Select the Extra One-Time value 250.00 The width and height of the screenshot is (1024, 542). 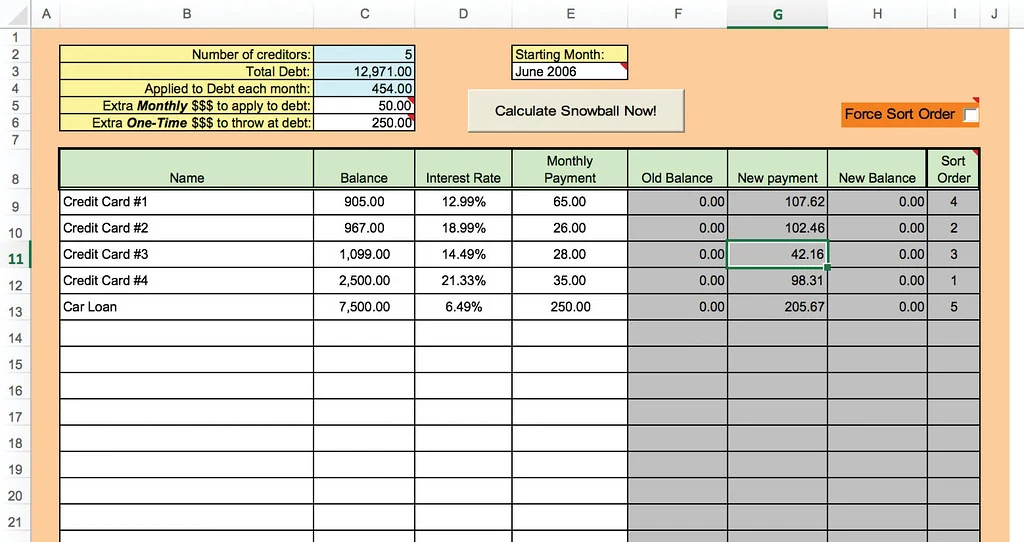(364, 122)
